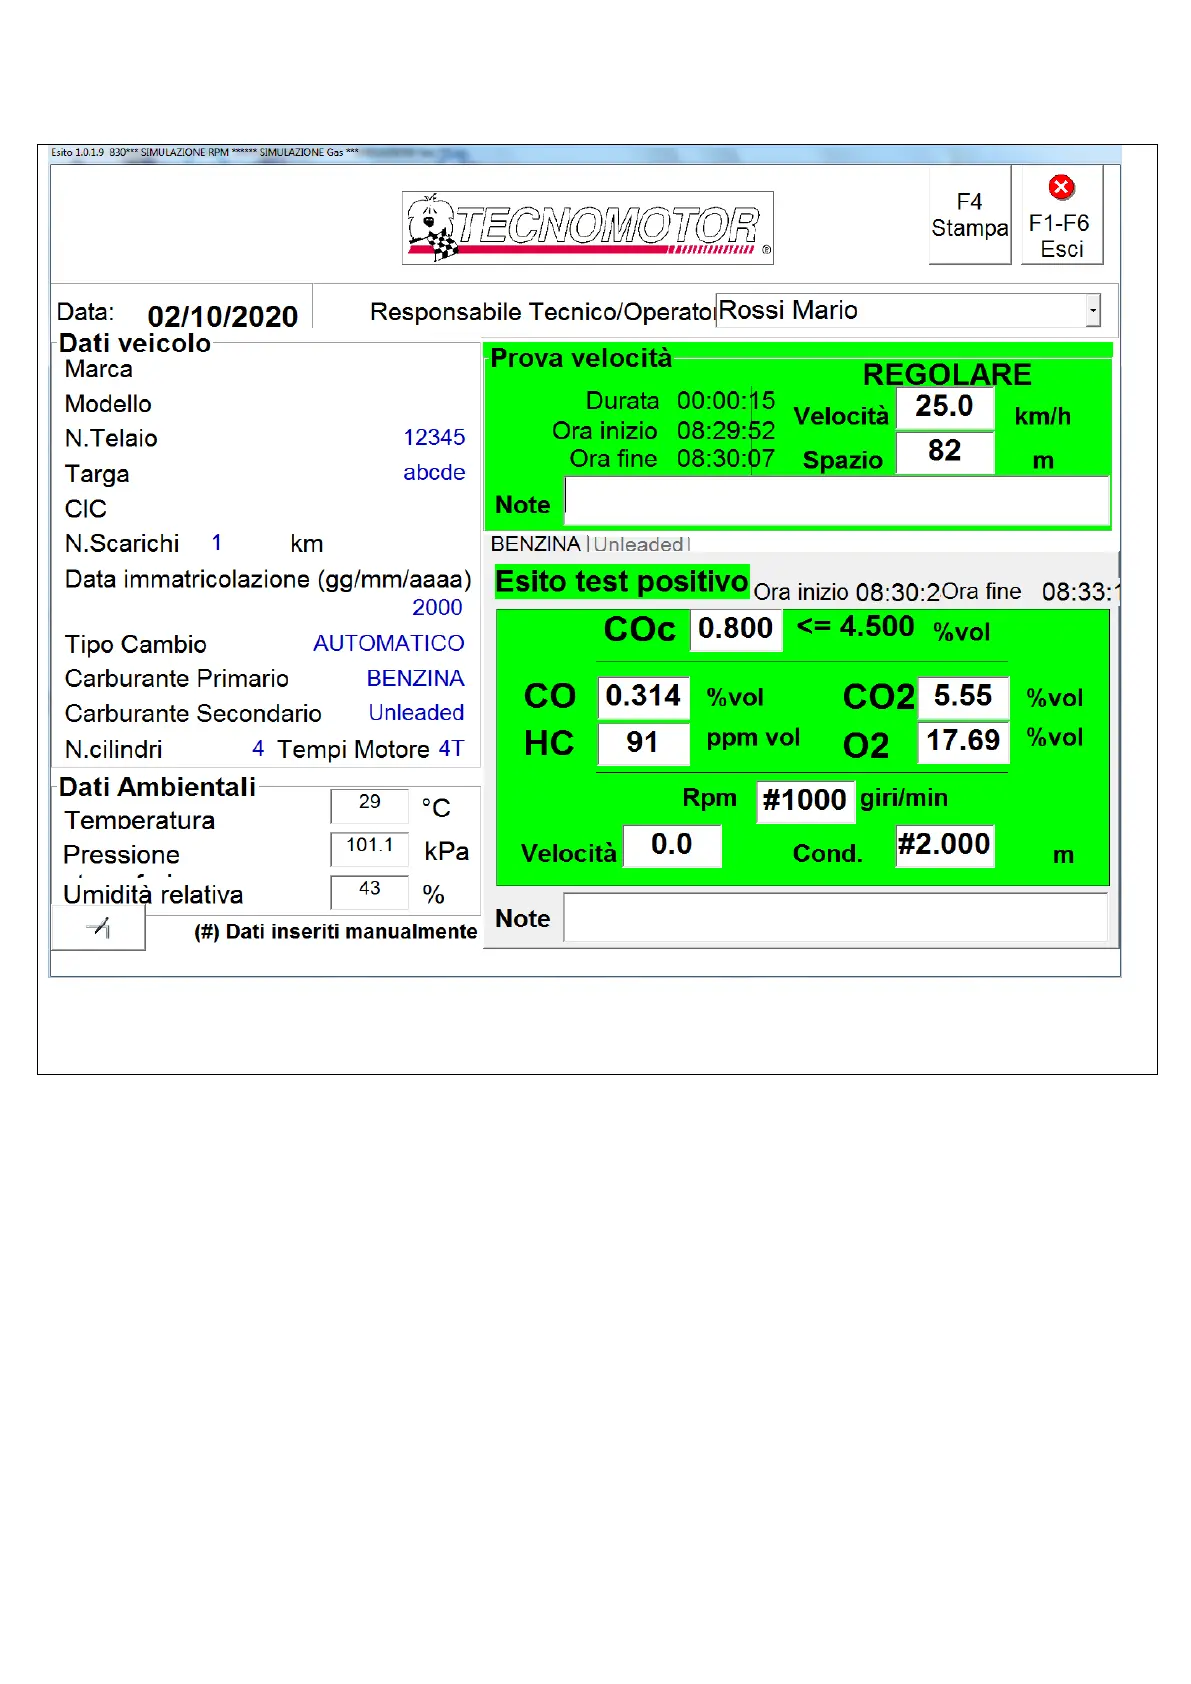Click the REGOLARE result label
Image resolution: width=1191 pixels, height=1684 pixels.
tap(947, 374)
